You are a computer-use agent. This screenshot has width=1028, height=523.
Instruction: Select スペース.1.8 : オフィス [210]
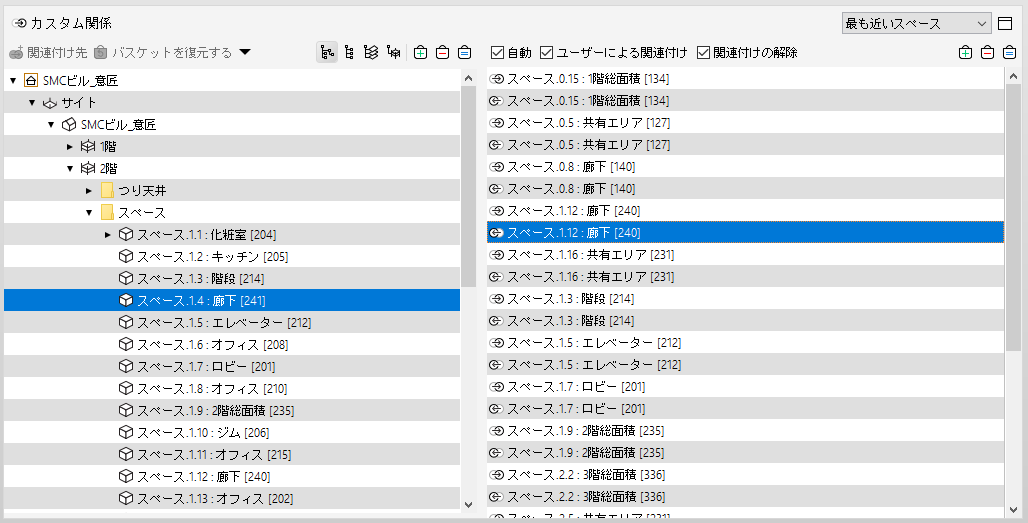[x=232, y=388]
